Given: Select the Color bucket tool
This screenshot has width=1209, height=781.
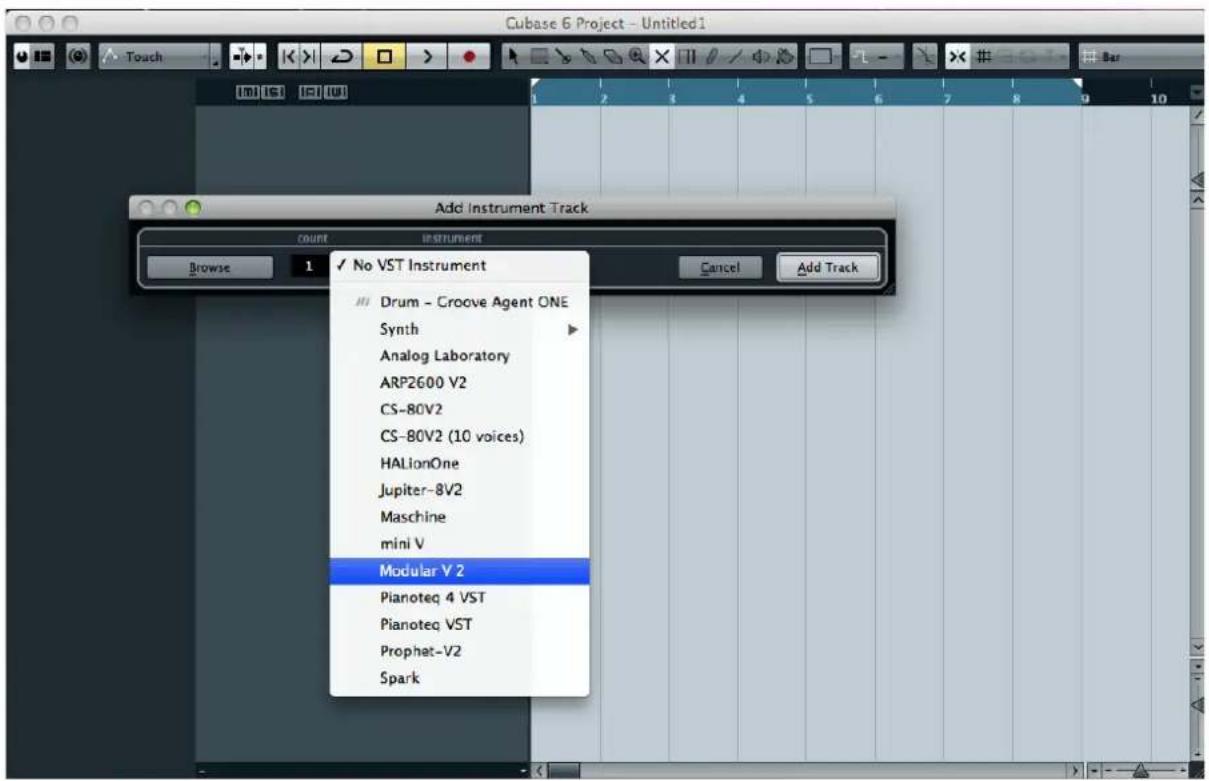Looking at the screenshot, I should (784, 56).
